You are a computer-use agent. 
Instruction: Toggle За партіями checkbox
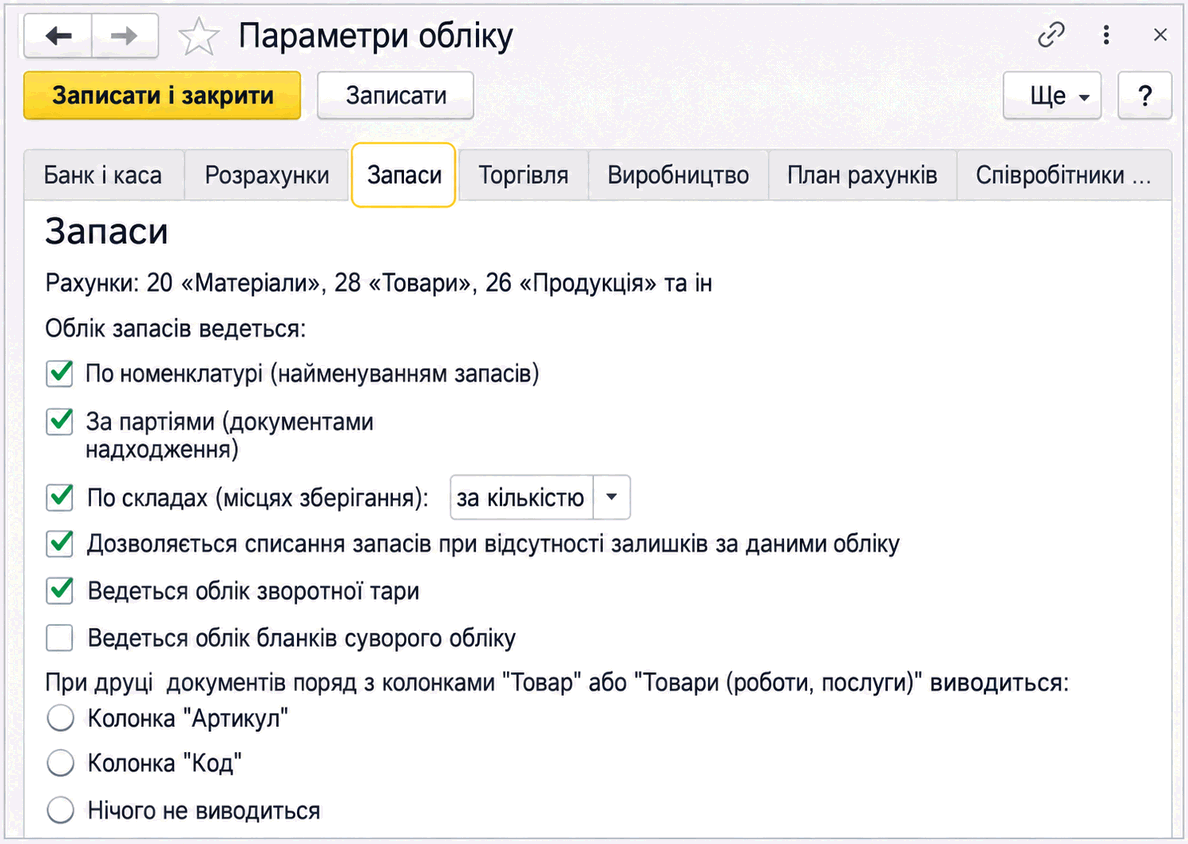60,421
